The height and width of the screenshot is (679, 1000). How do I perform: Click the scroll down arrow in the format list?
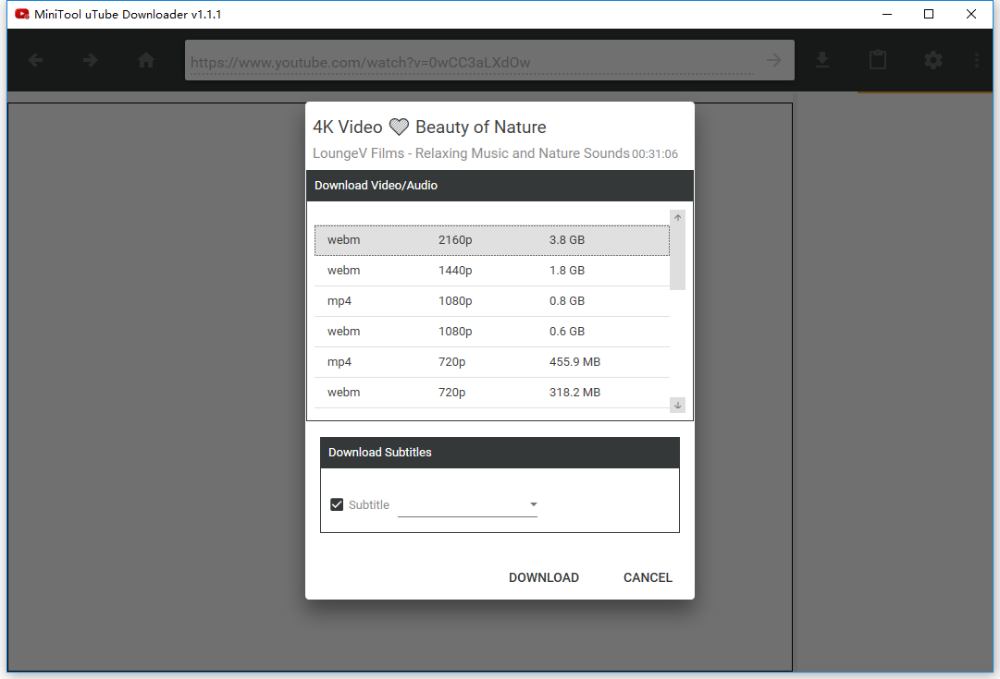(x=677, y=405)
